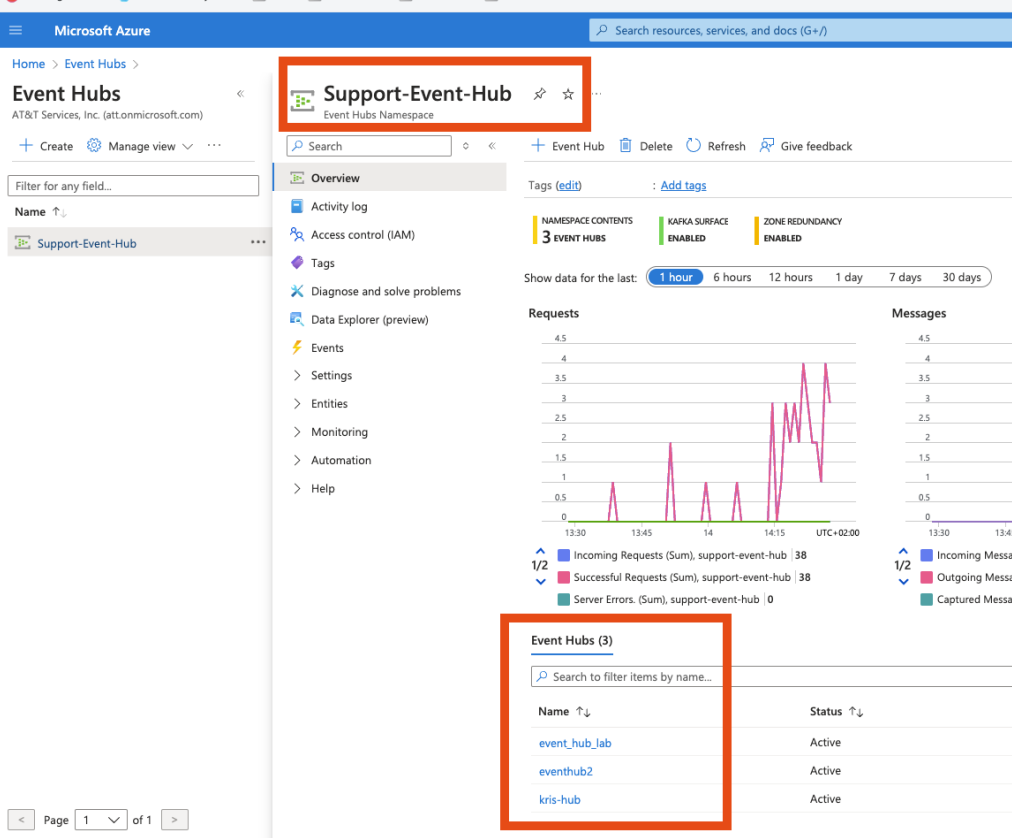
Task: Pin Support-Event-Hub to dashboard
Action: pyautogui.click(x=540, y=94)
